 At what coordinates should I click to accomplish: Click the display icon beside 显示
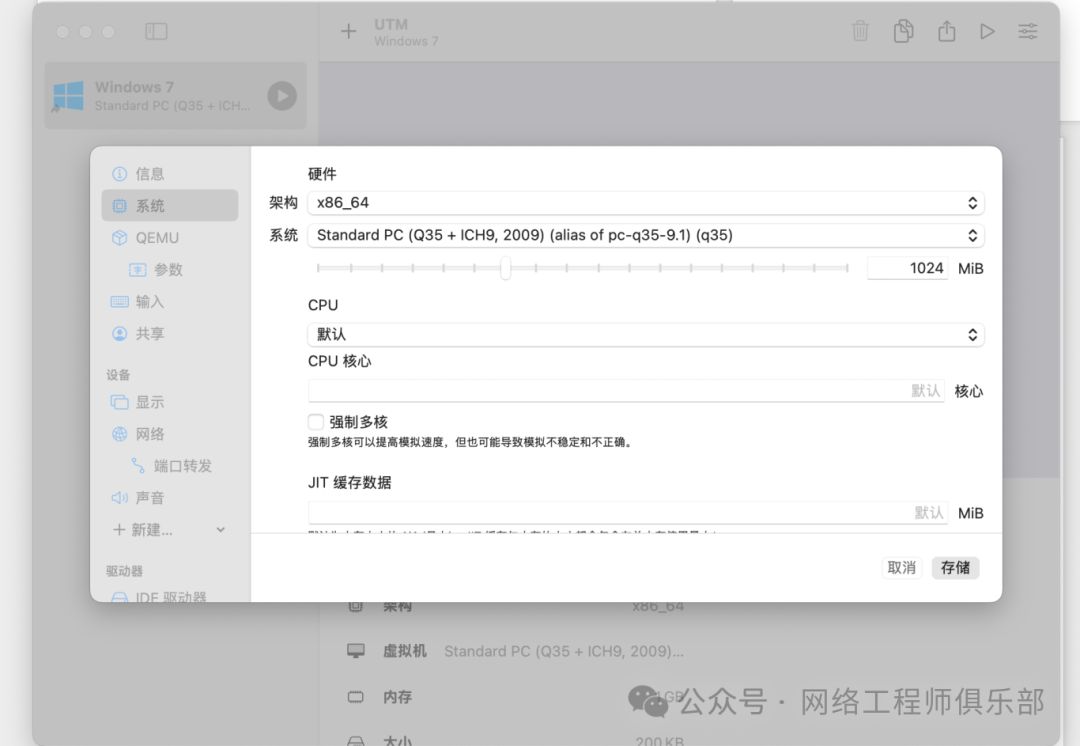click(120, 402)
